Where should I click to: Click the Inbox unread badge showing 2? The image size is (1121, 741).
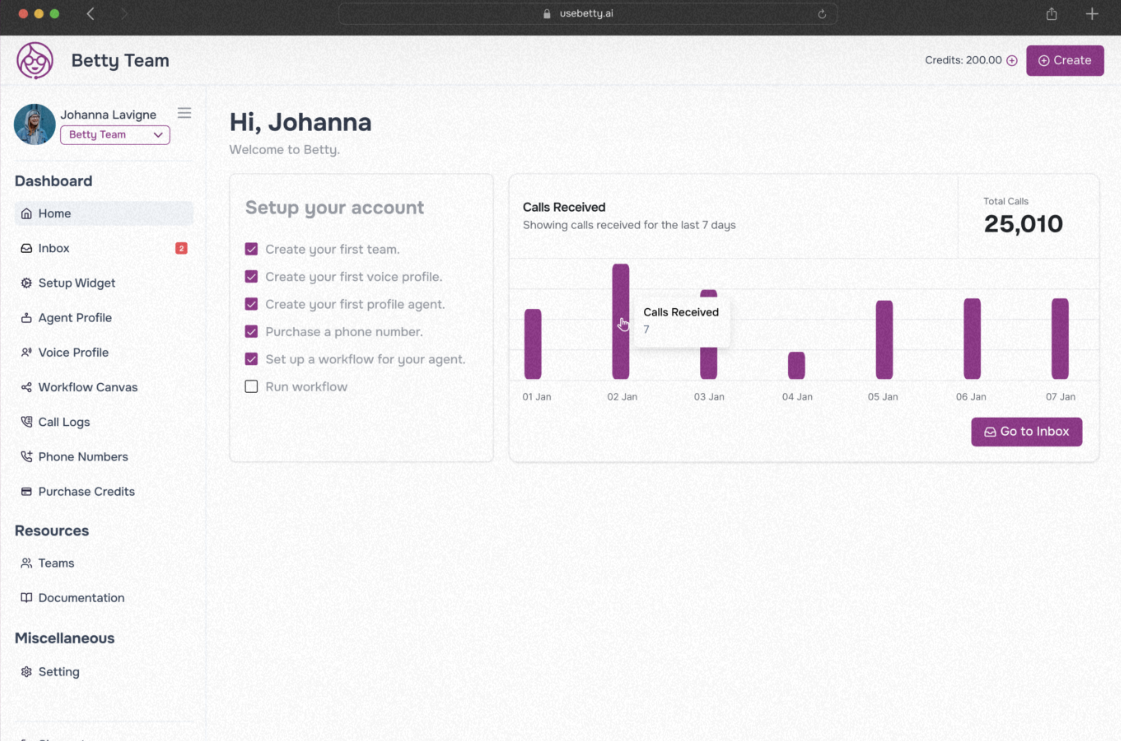click(x=181, y=248)
